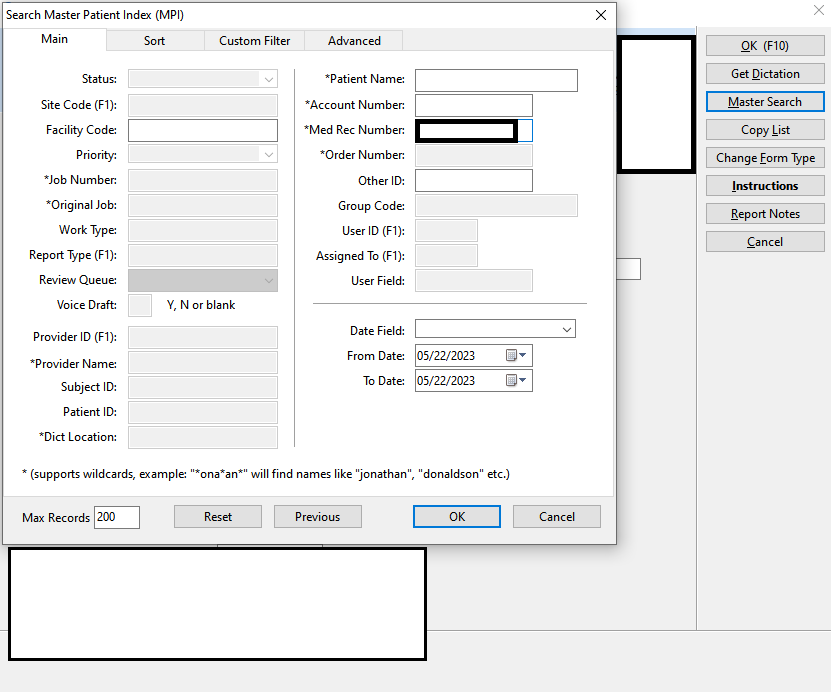Click the Get Dictation button
This screenshot has width=831, height=692.
click(765, 74)
